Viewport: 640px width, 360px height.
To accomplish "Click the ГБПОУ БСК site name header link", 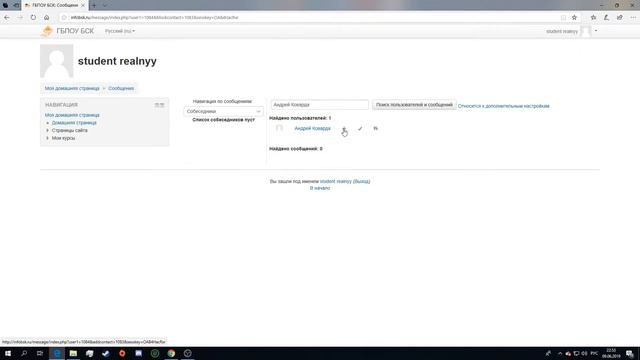I will [75, 31].
